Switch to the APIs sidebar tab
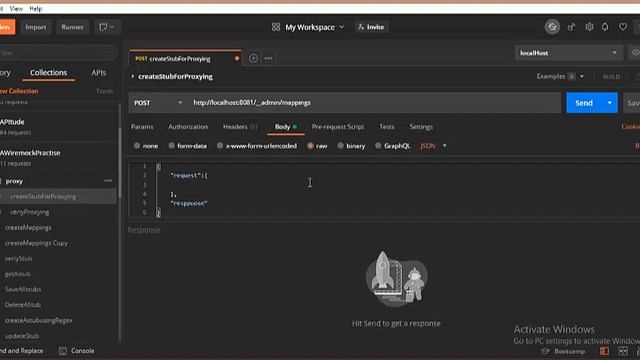The width and height of the screenshot is (640, 360). (x=98, y=73)
